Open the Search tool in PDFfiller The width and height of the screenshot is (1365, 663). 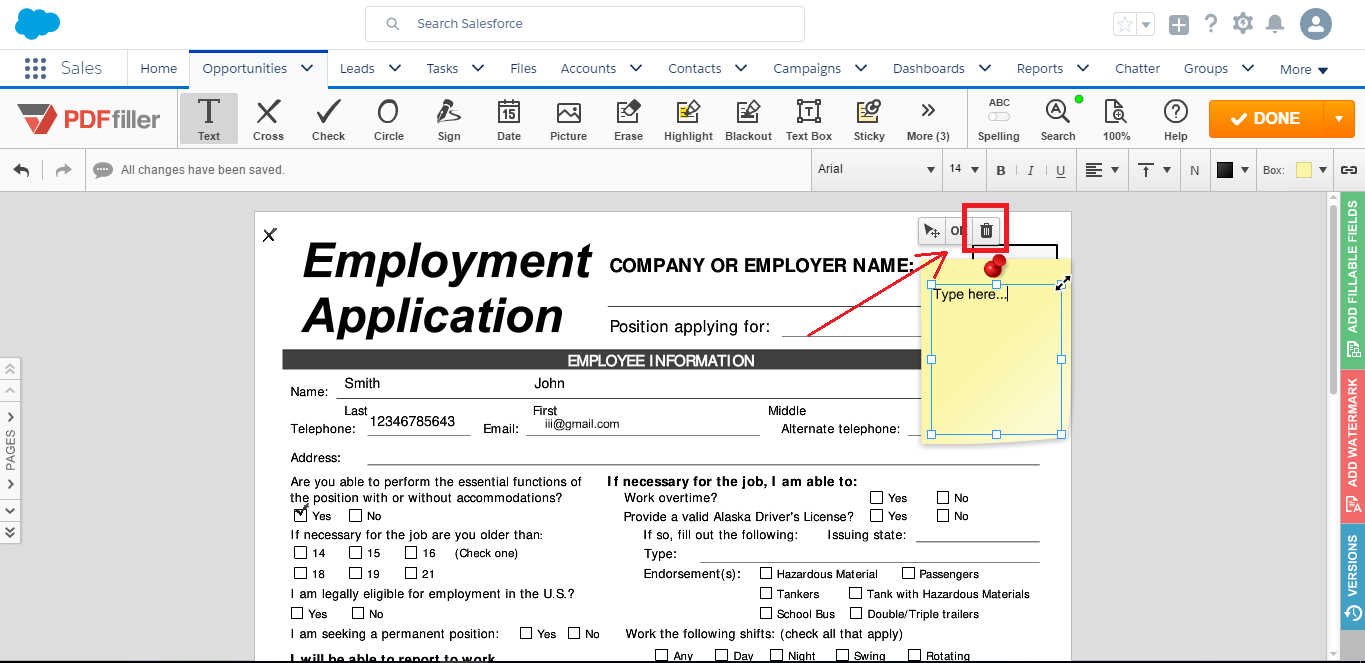(x=1058, y=119)
